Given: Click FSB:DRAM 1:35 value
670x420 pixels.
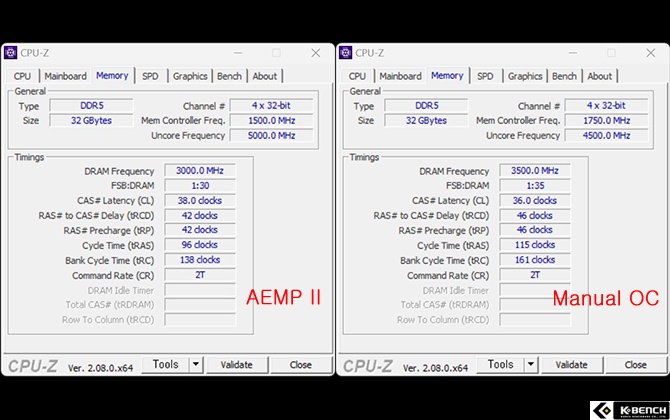Looking at the screenshot, I should click(x=535, y=186).
